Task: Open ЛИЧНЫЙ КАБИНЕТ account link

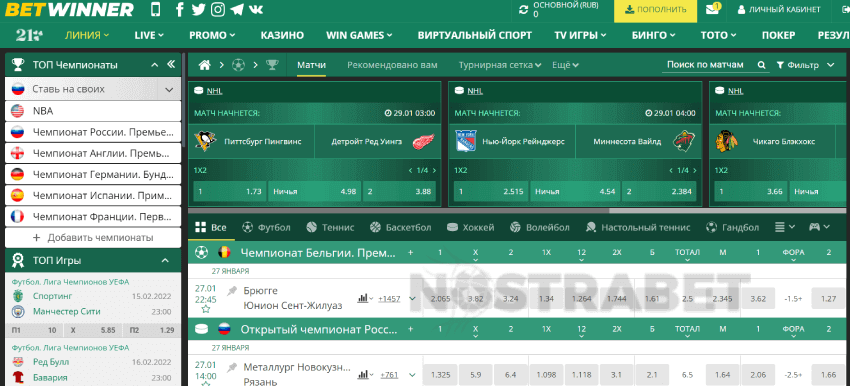Action: click(x=779, y=9)
